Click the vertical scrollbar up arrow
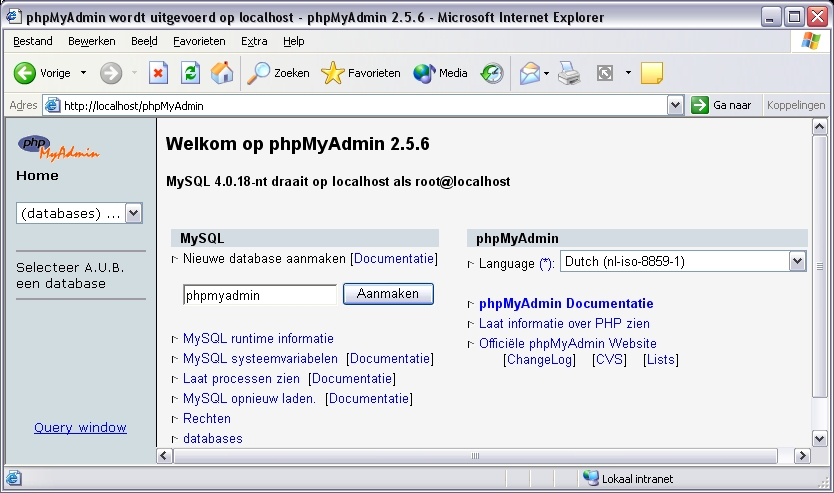Screen dimensions: 834x493 [820, 127]
